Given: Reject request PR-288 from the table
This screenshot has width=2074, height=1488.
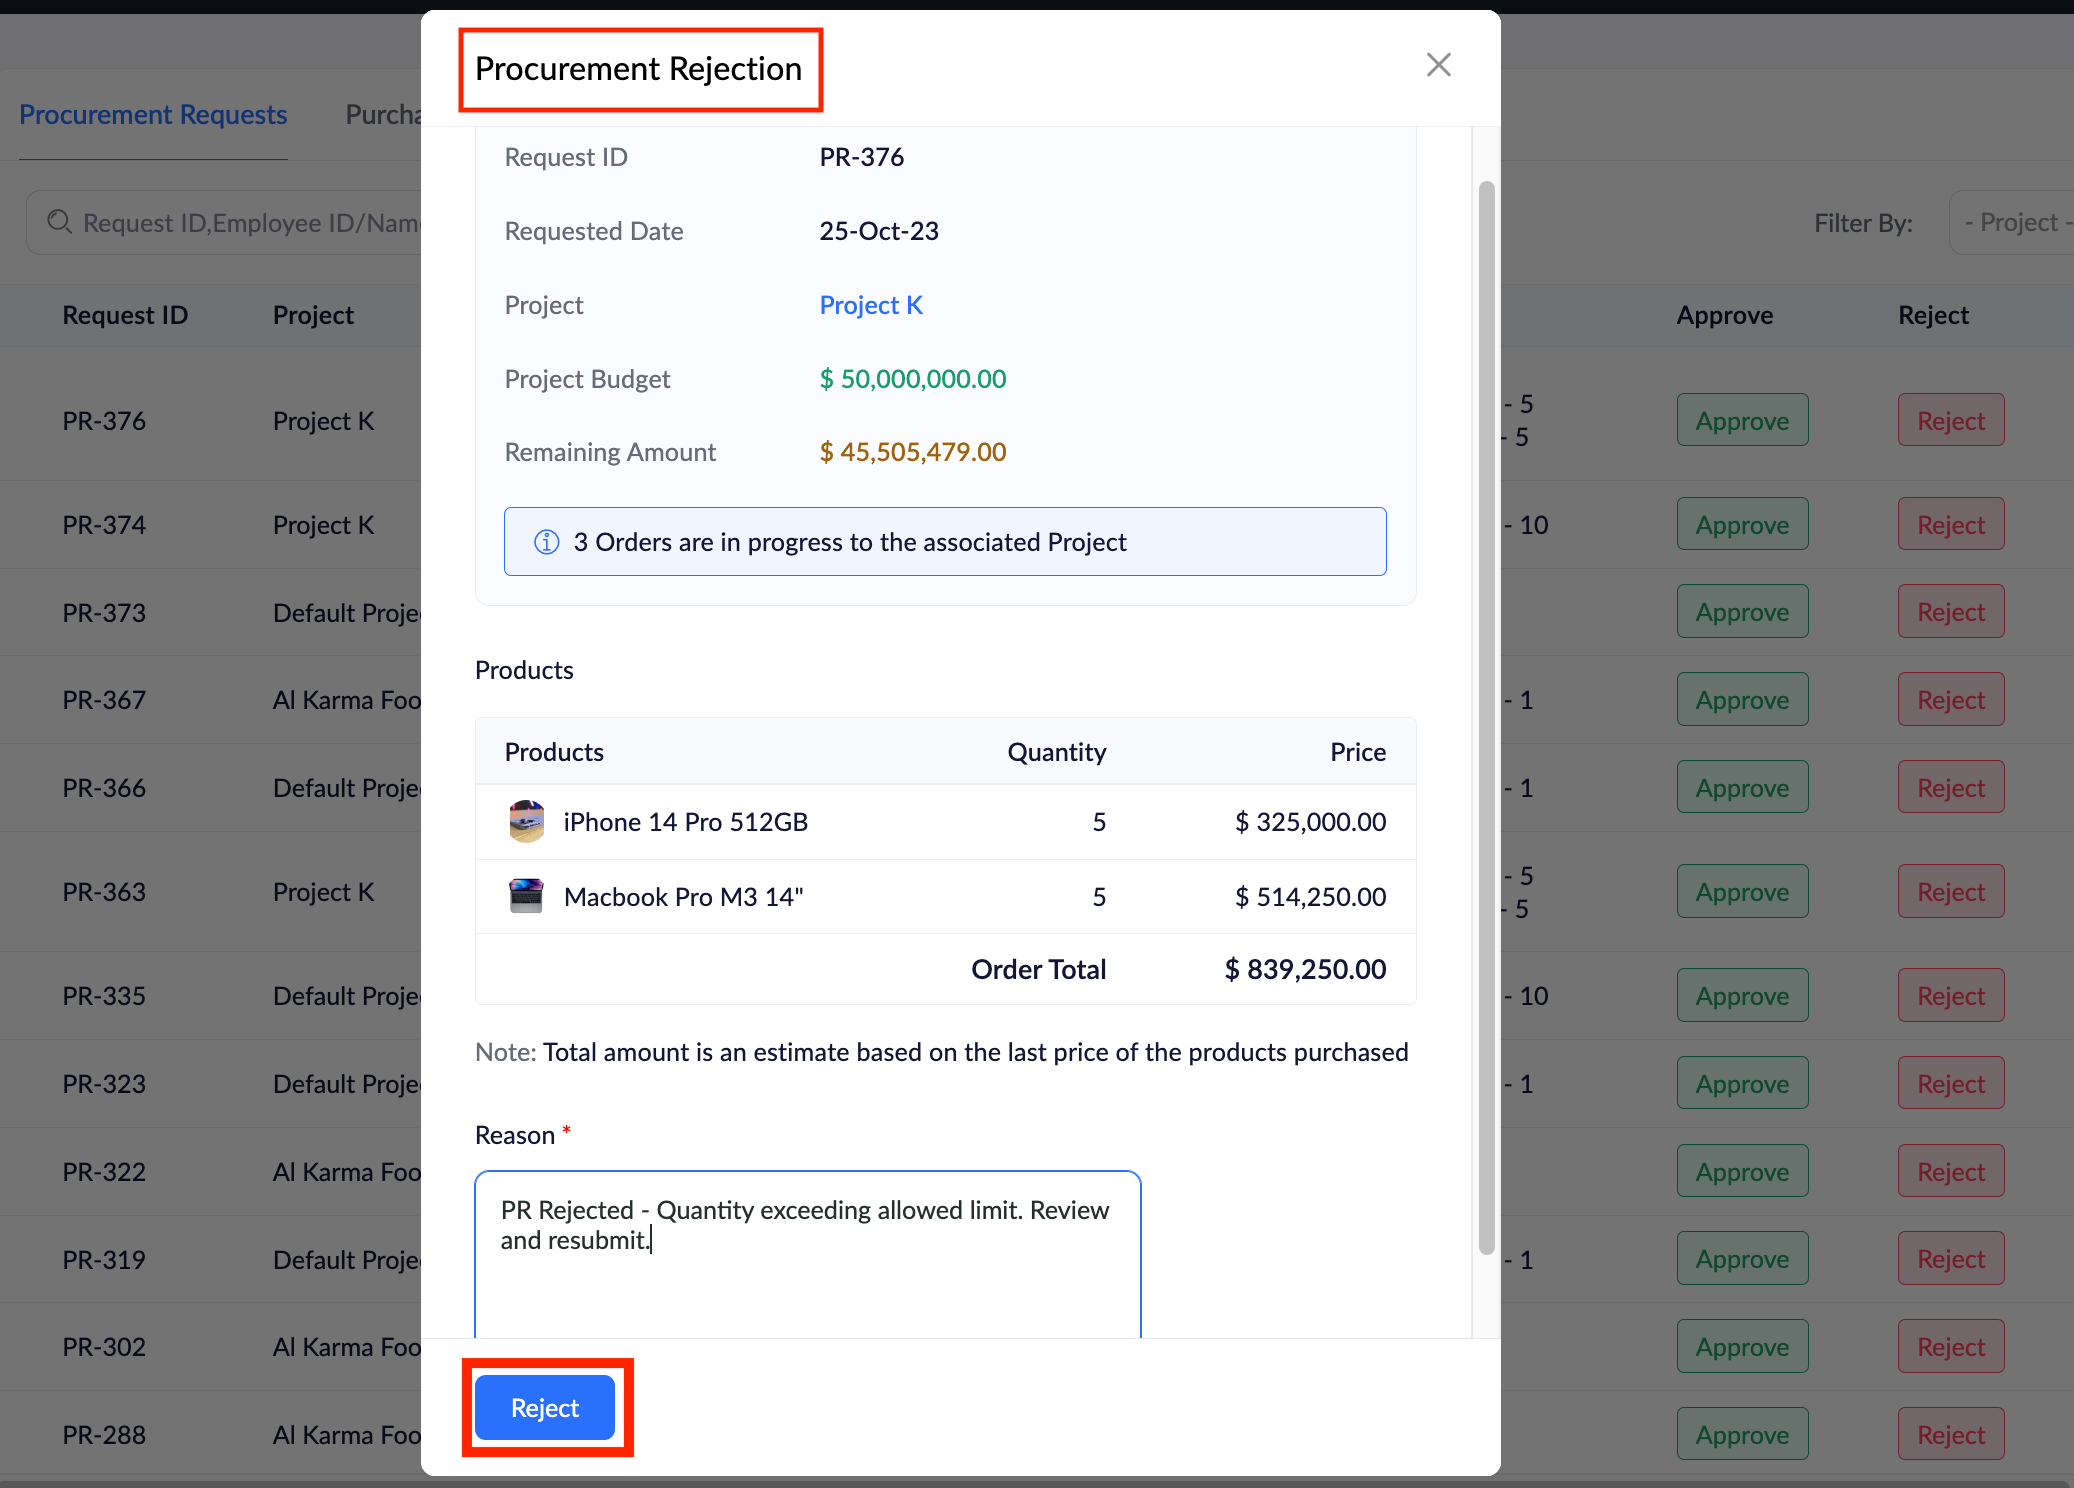Looking at the screenshot, I should coord(1950,1435).
